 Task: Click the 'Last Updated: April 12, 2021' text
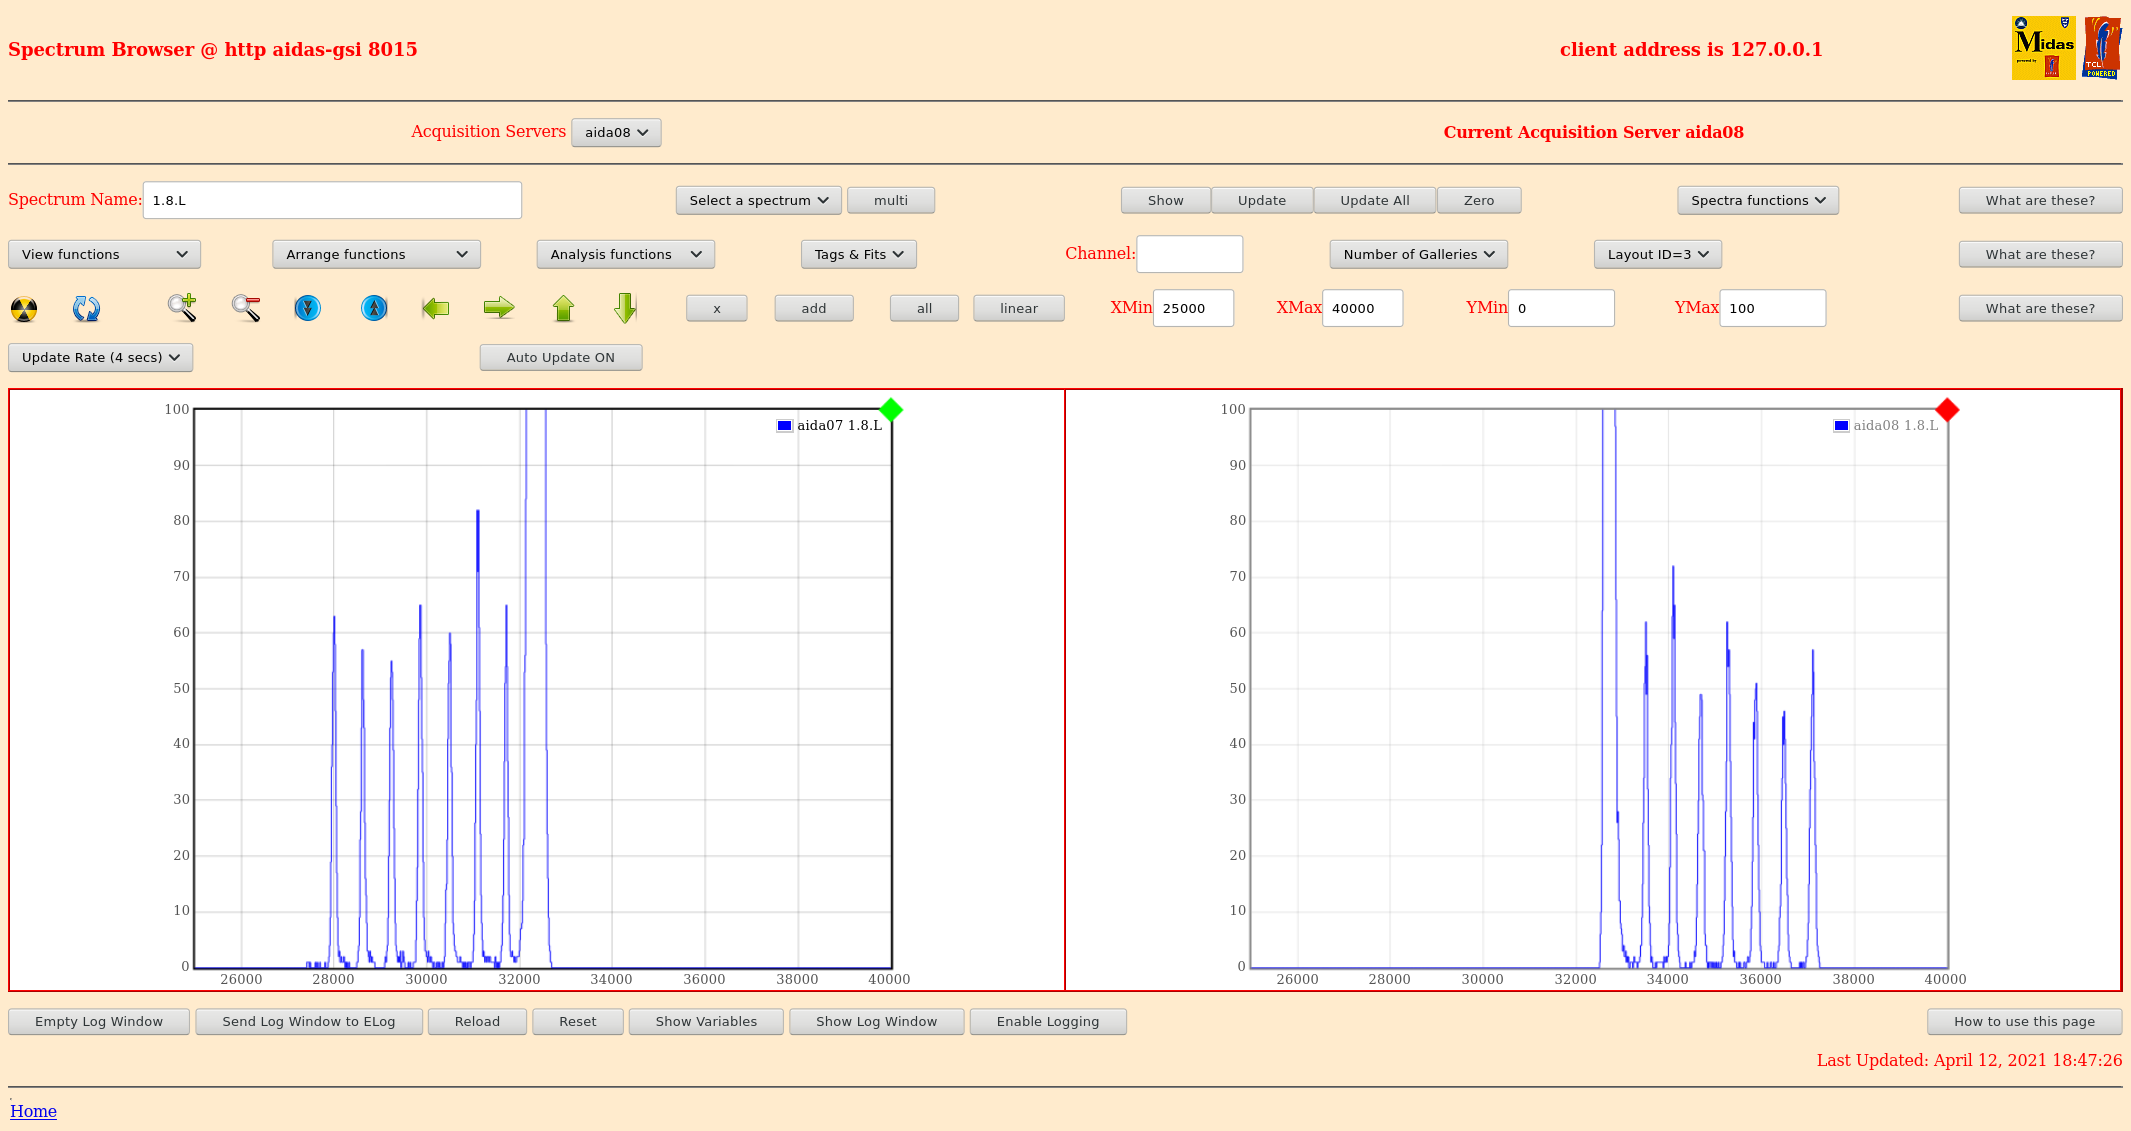pos(1969,1061)
